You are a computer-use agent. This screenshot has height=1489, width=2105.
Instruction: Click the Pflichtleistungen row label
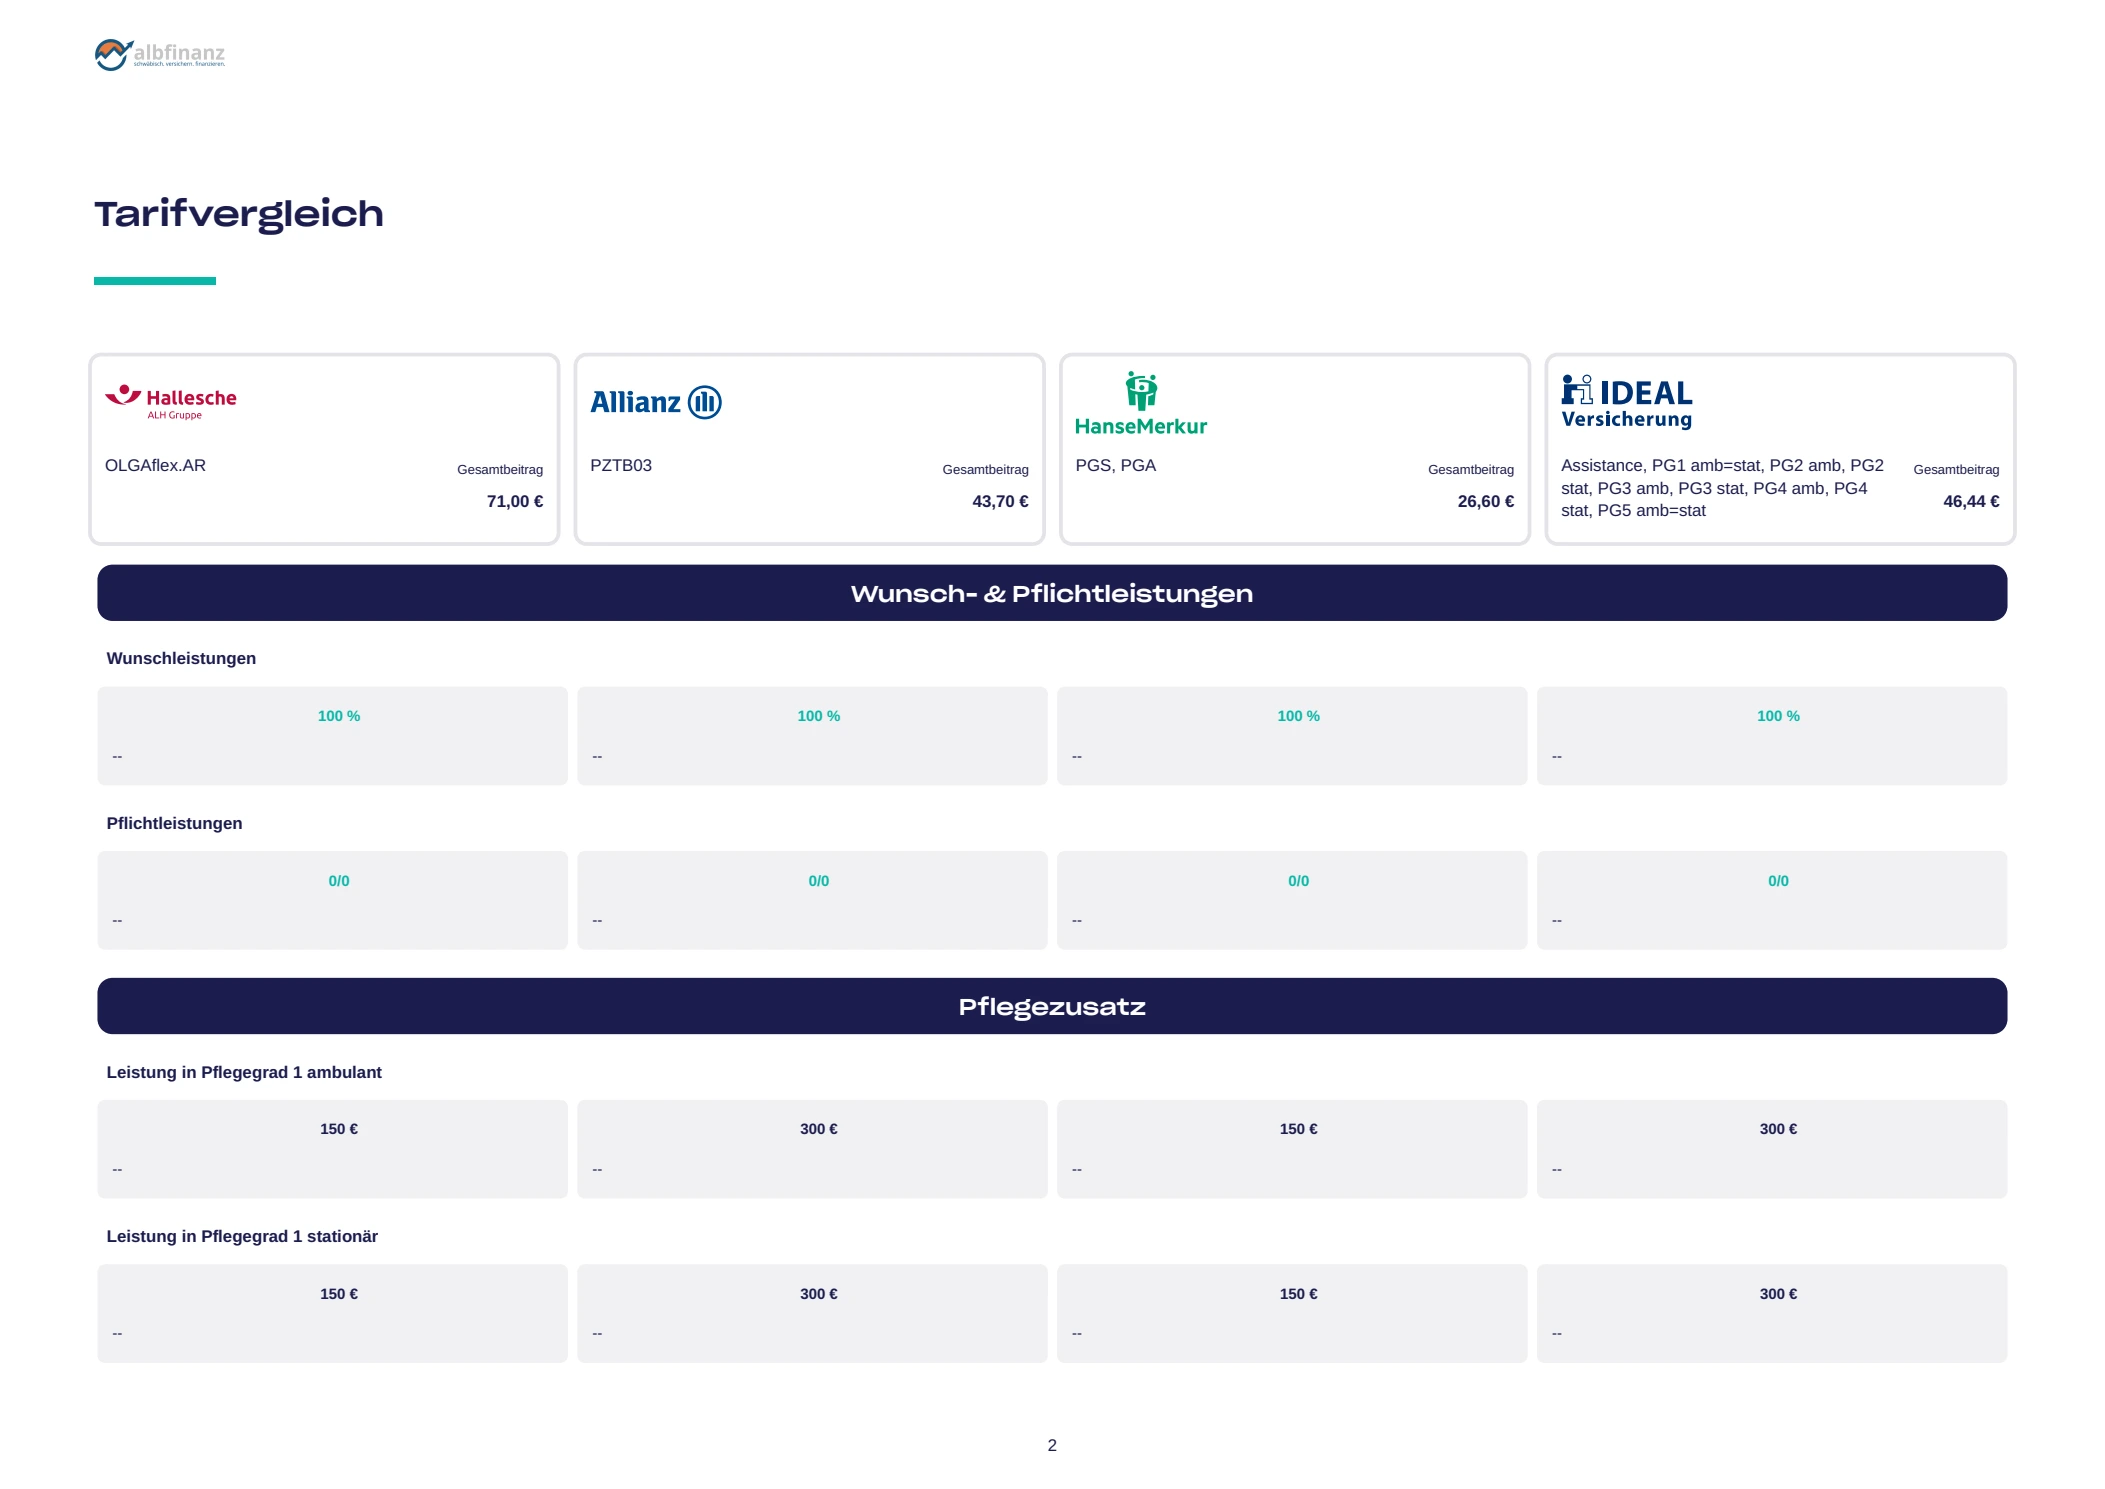[174, 823]
